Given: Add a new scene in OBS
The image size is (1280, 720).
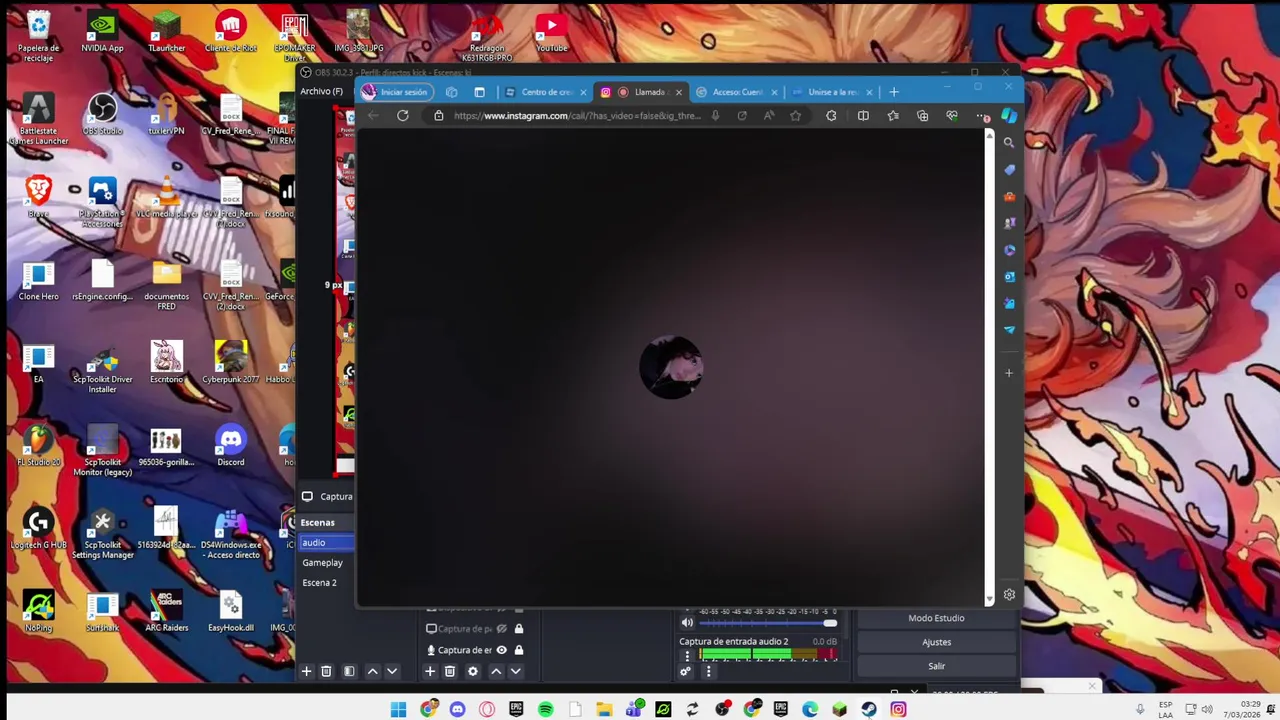Looking at the screenshot, I should click(307, 672).
